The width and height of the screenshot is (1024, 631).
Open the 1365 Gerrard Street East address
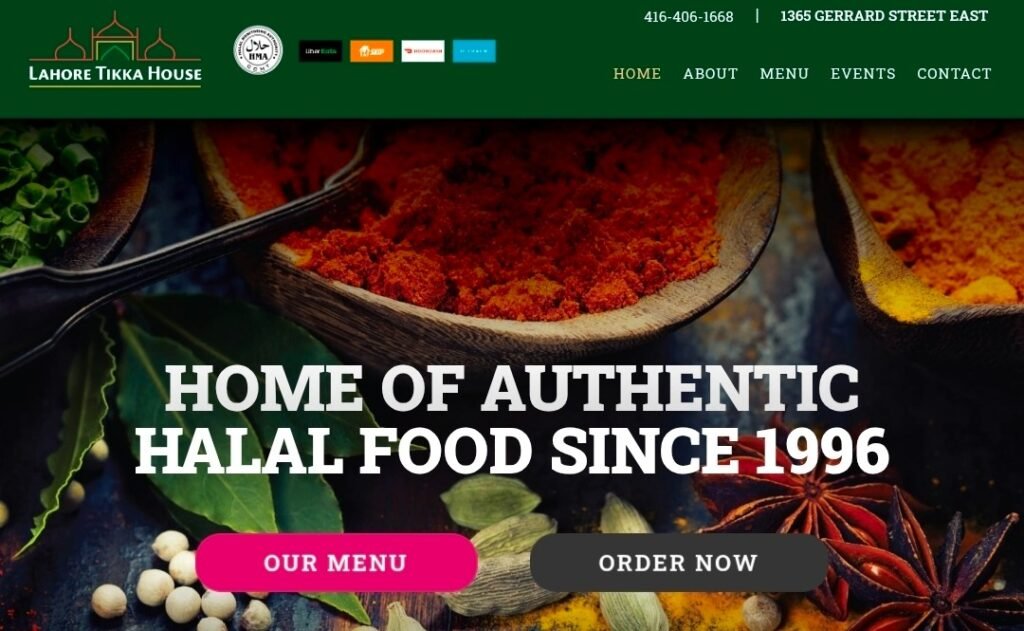[x=884, y=16]
